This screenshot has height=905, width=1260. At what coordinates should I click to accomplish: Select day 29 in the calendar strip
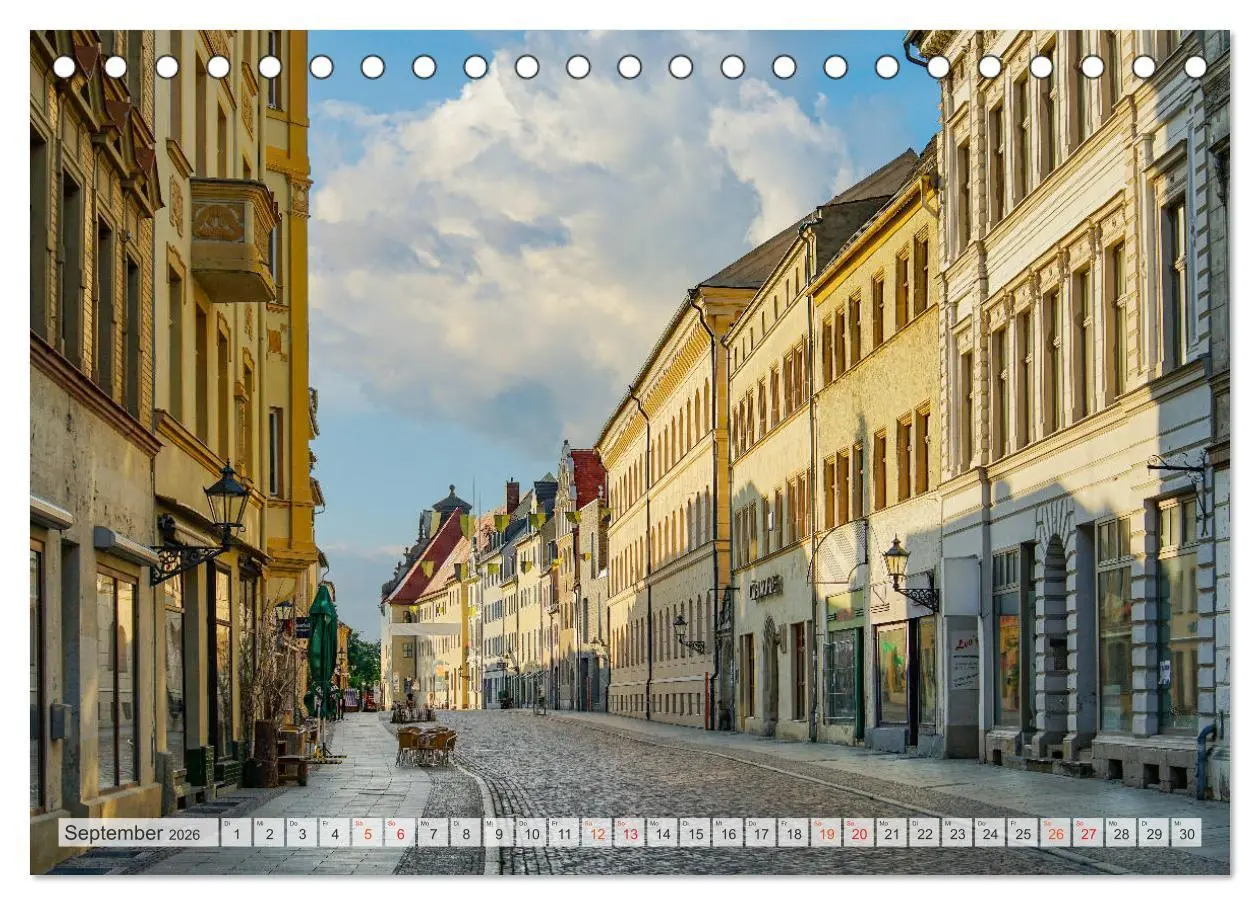[1153, 833]
